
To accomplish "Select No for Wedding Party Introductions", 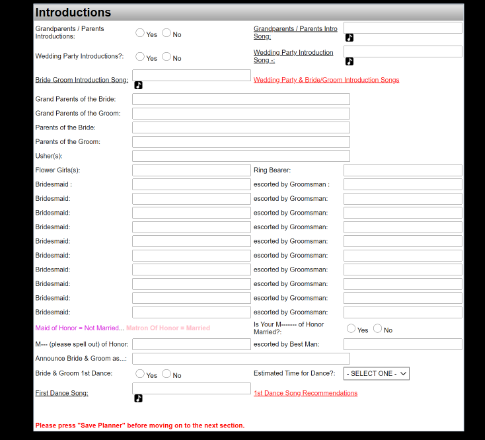I will click(x=166, y=57).
